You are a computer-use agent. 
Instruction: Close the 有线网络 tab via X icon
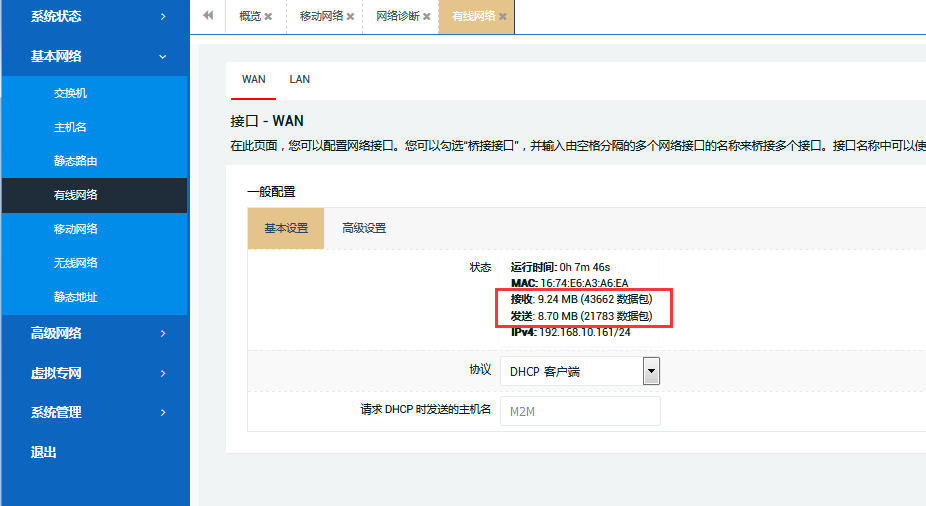click(502, 17)
